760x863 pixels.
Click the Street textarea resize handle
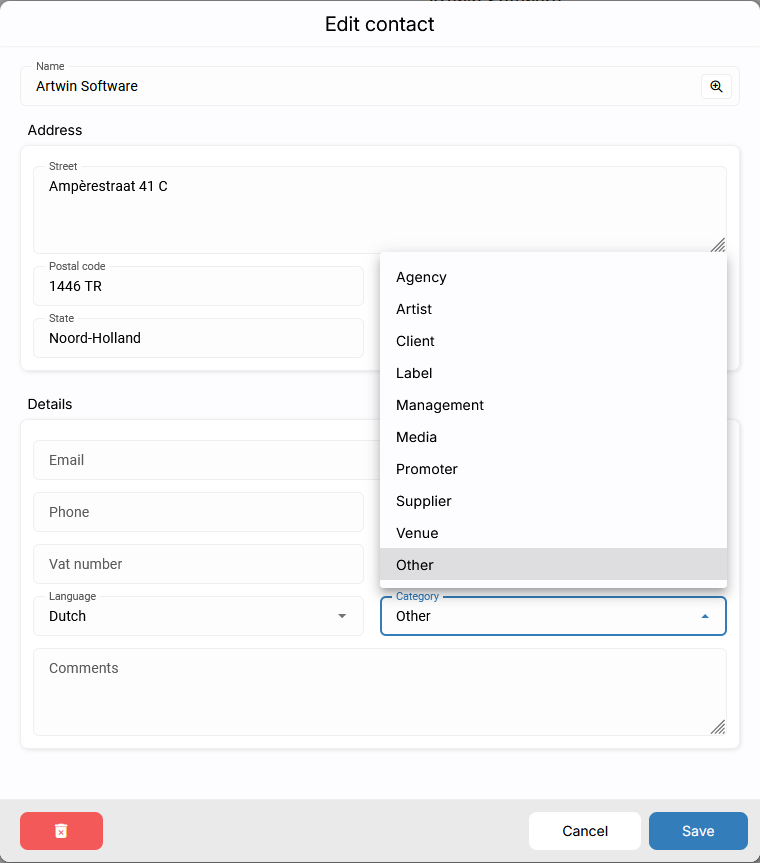click(718, 245)
